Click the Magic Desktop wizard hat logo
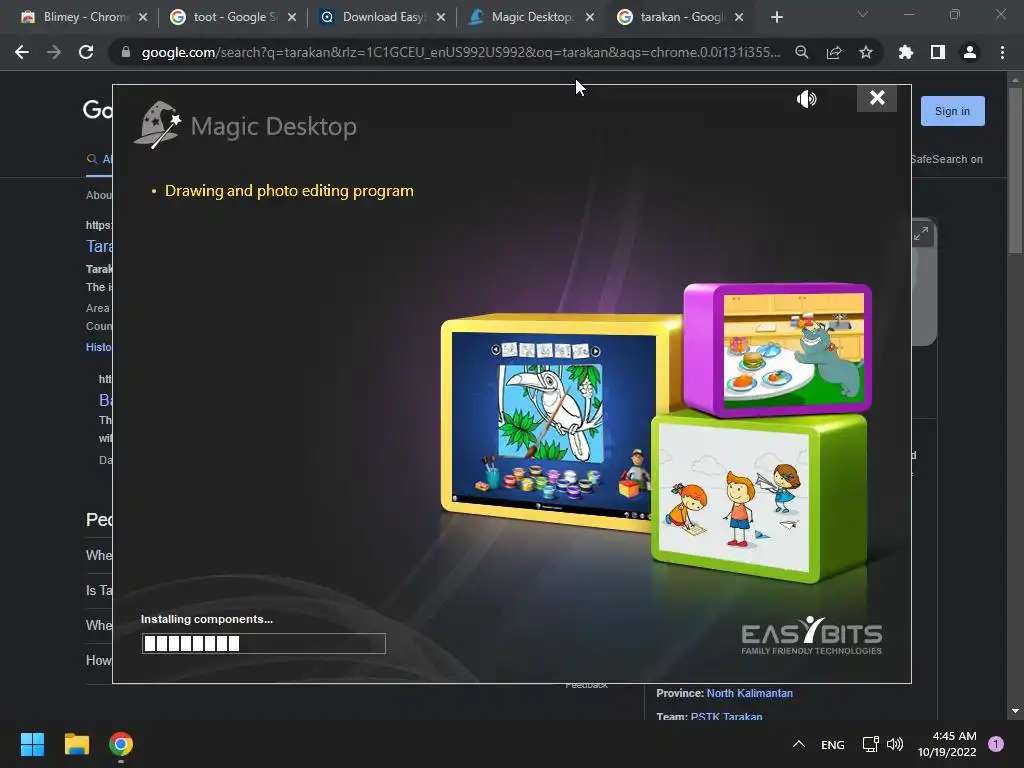 pyautogui.click(x=157, y=125)
